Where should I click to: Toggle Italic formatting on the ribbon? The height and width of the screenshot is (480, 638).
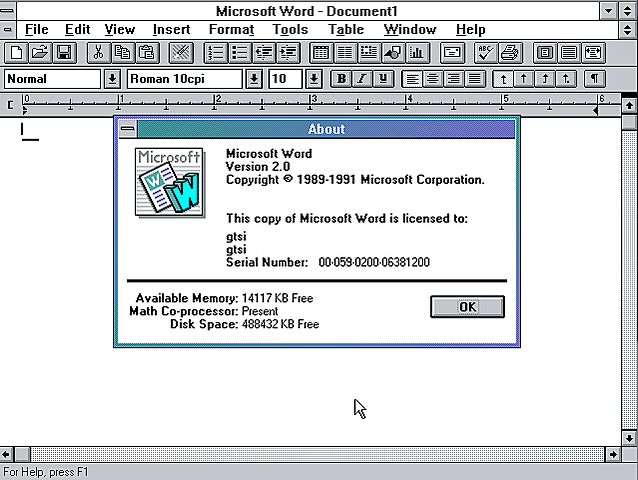pyautogui.click(x=362, y=79)
